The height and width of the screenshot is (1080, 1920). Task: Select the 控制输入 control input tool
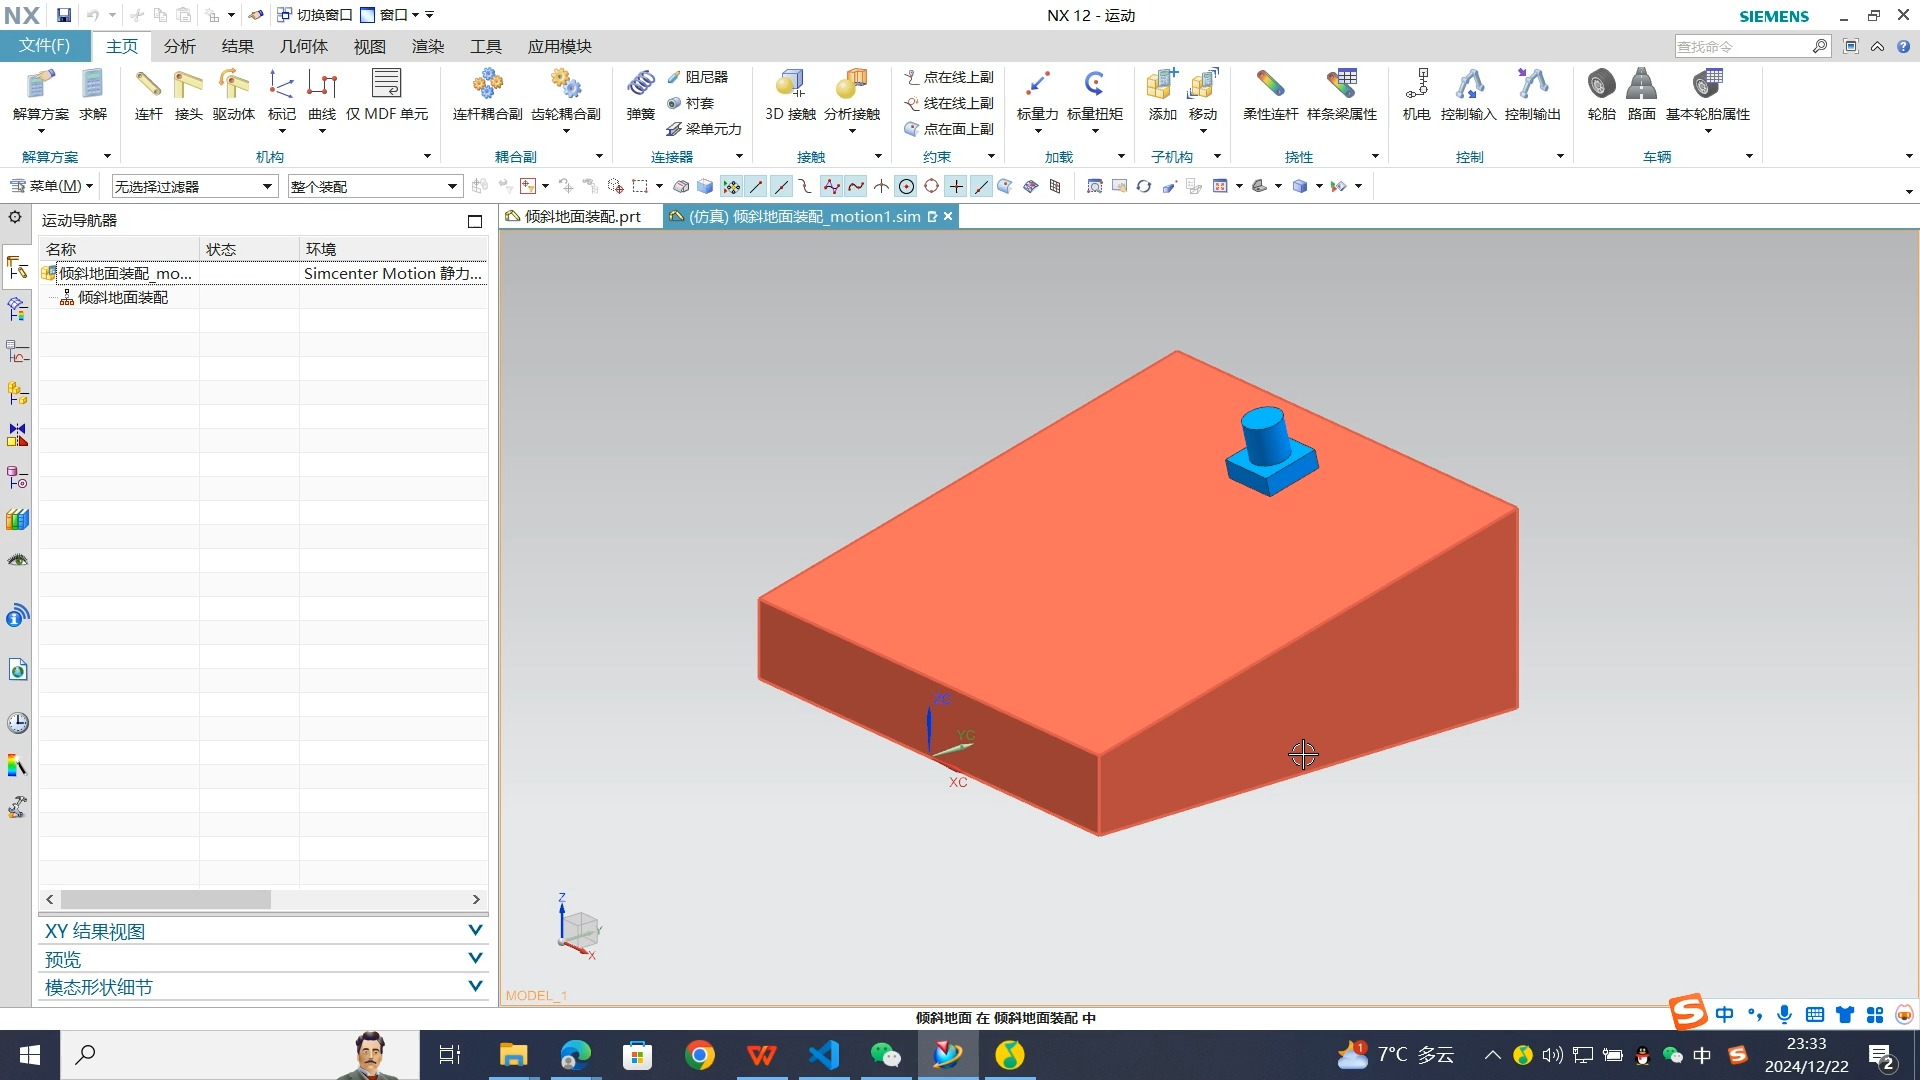pos(1468,95)
